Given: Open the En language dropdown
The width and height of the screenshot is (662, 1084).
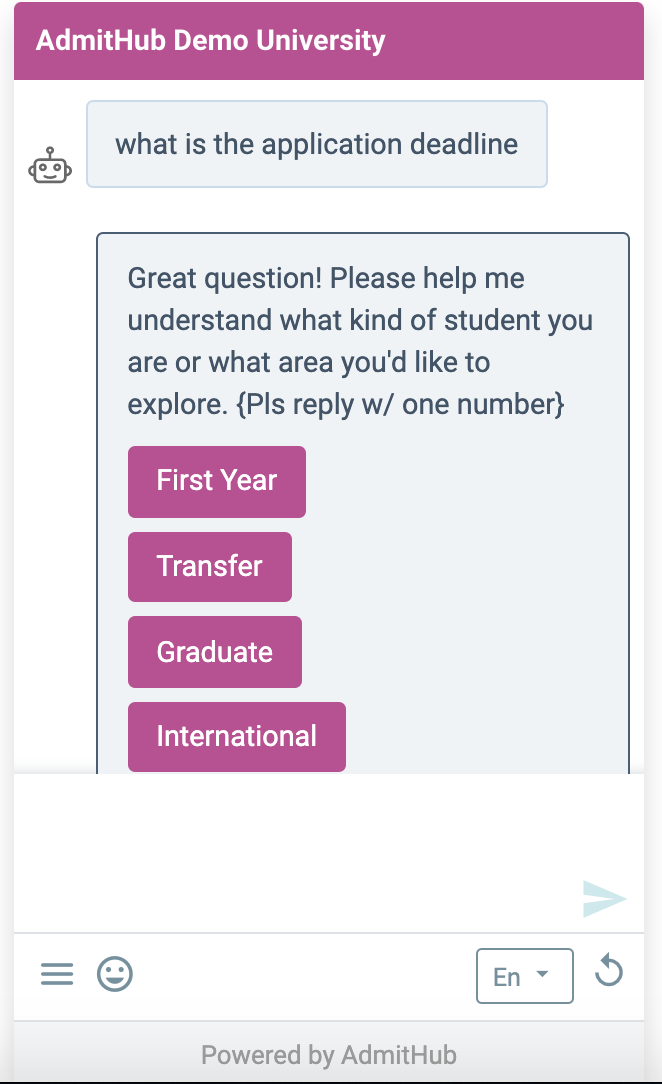Looking at the screenshot, I should pos(524,976).
